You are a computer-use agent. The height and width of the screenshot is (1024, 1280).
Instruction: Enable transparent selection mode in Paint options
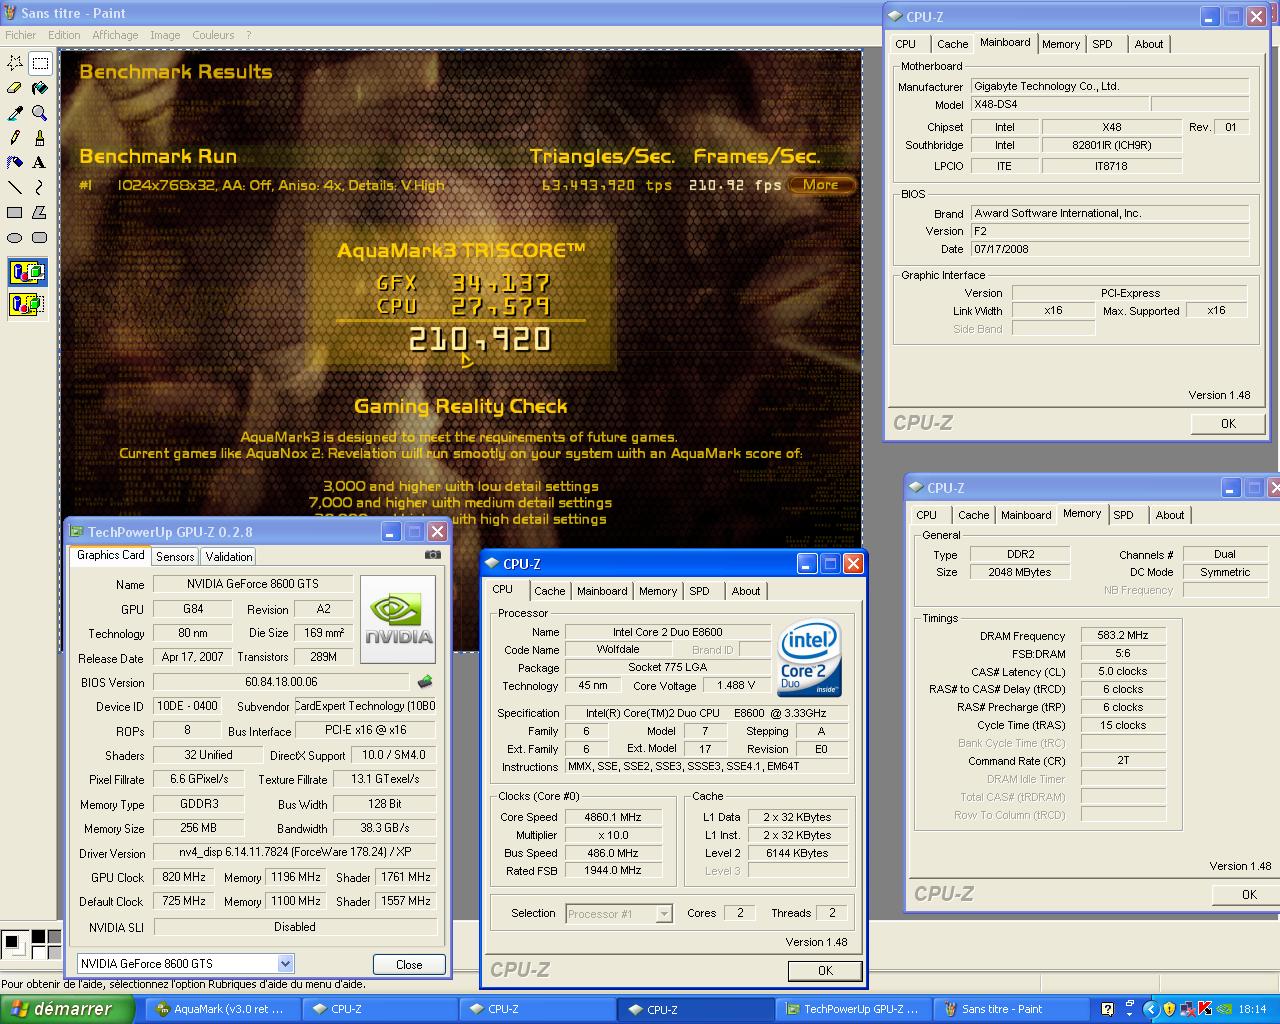(x=27, y=303)
